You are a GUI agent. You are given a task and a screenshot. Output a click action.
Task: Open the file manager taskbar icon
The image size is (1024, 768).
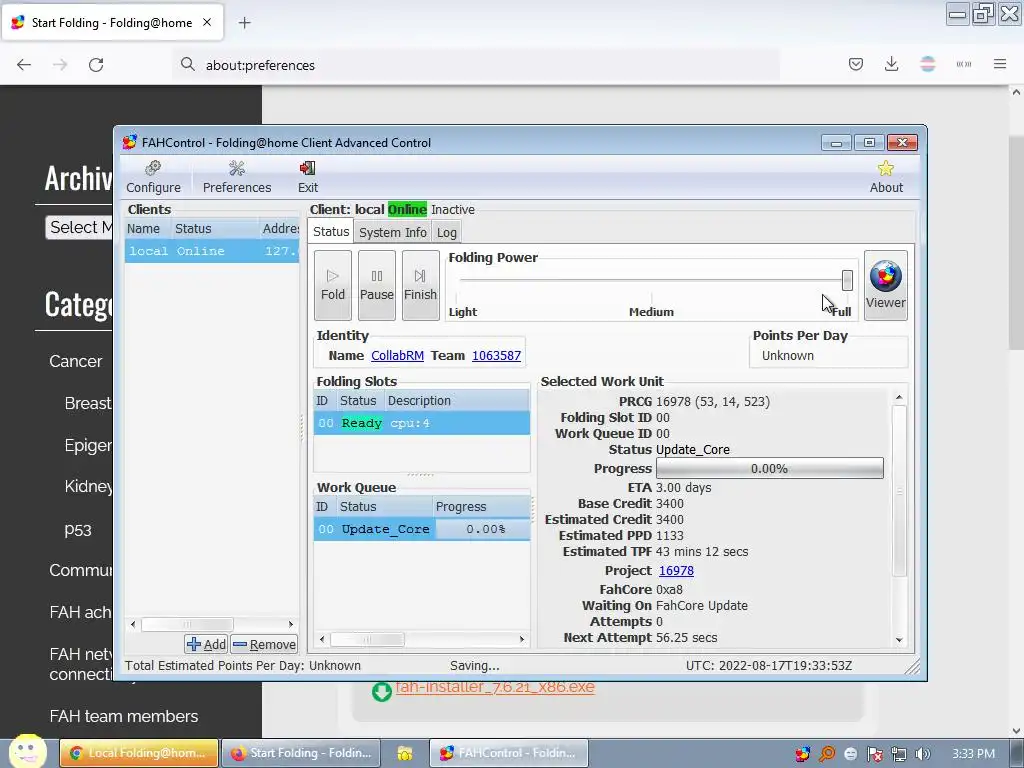(405, 754)
